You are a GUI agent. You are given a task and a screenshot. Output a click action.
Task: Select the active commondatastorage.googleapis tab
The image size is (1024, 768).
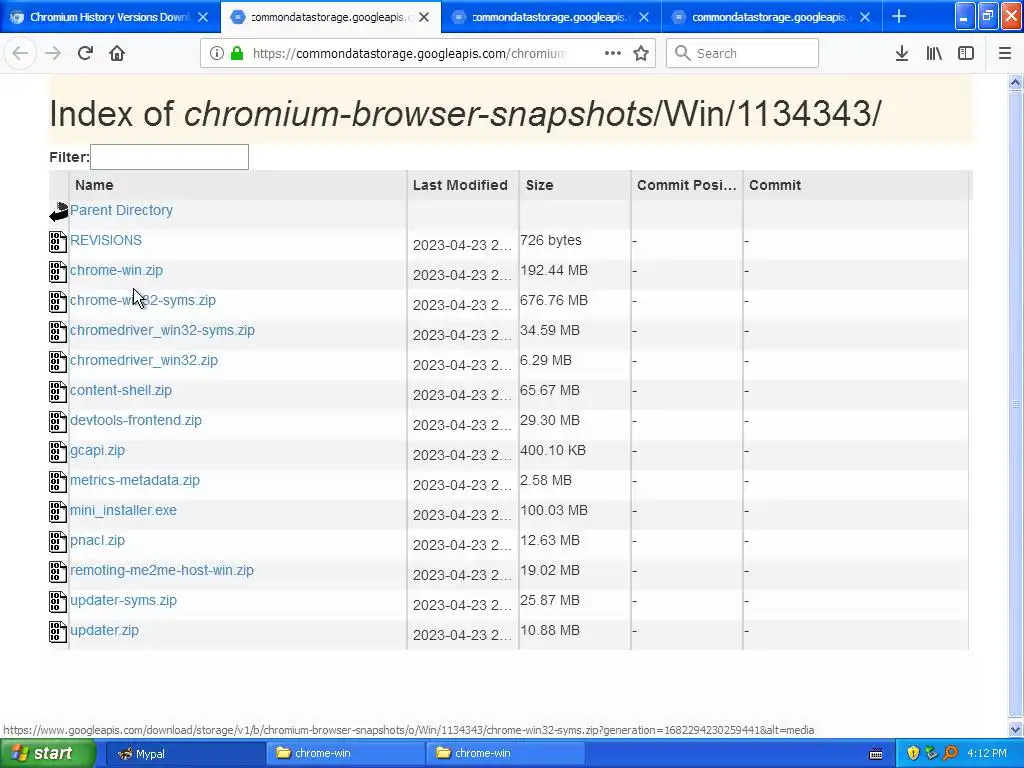(x=330, y=17)
